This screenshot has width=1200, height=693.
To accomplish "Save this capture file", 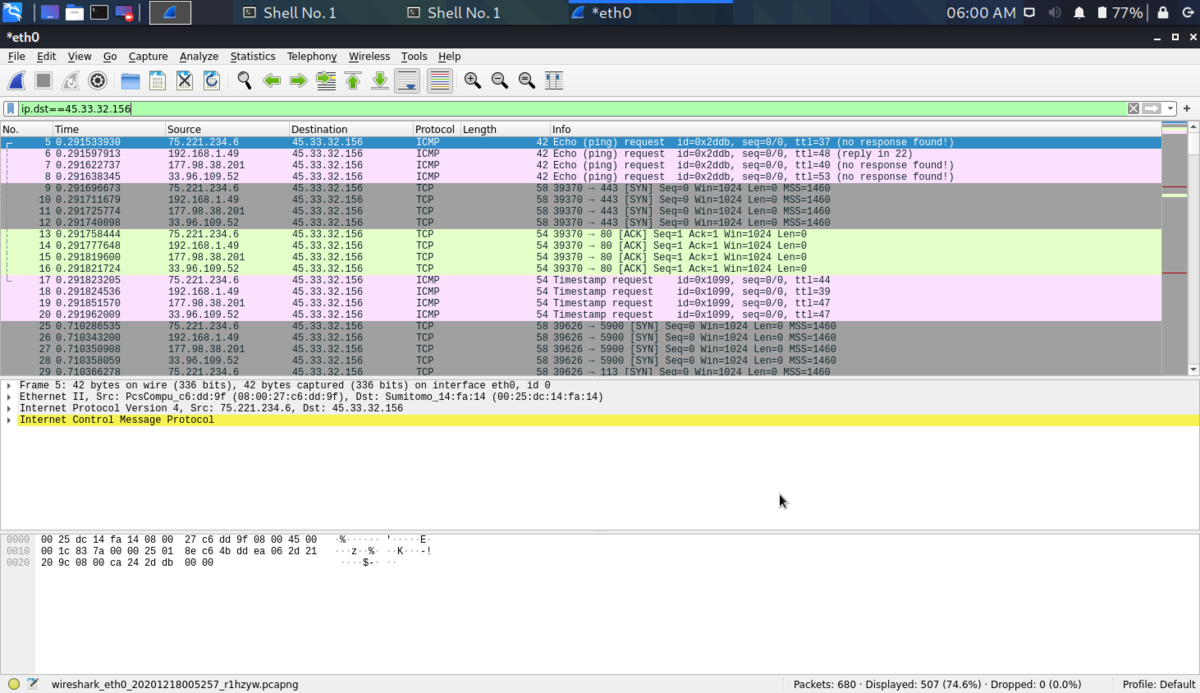I will pyautogui.click(x=157, y=81).
